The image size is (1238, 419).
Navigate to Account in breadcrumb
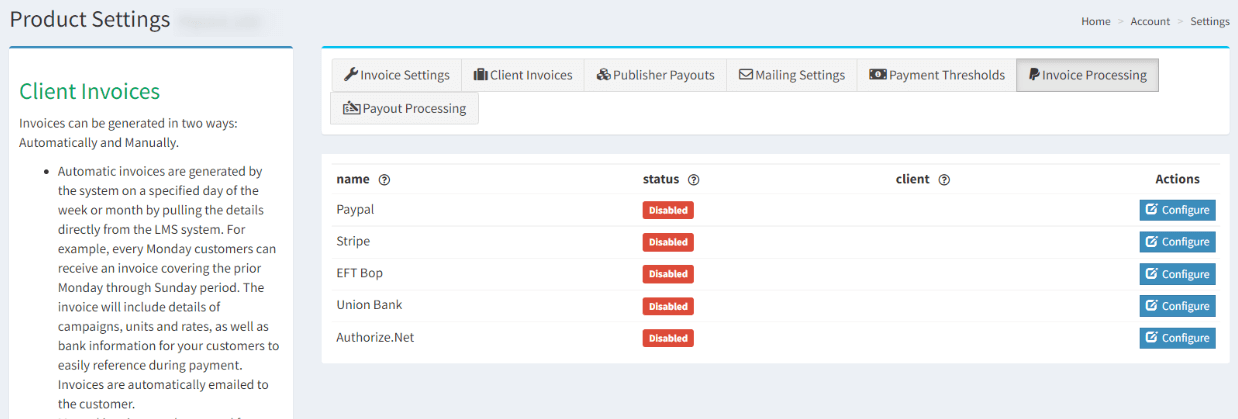click(1150, 21)
